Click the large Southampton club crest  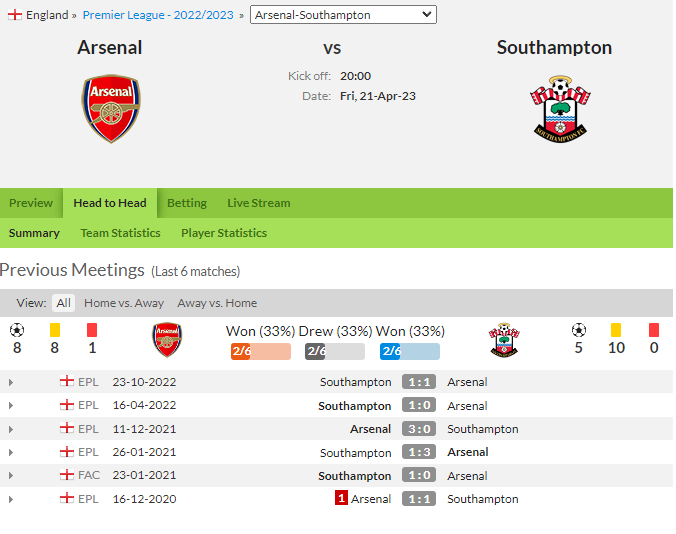(560, 109)
